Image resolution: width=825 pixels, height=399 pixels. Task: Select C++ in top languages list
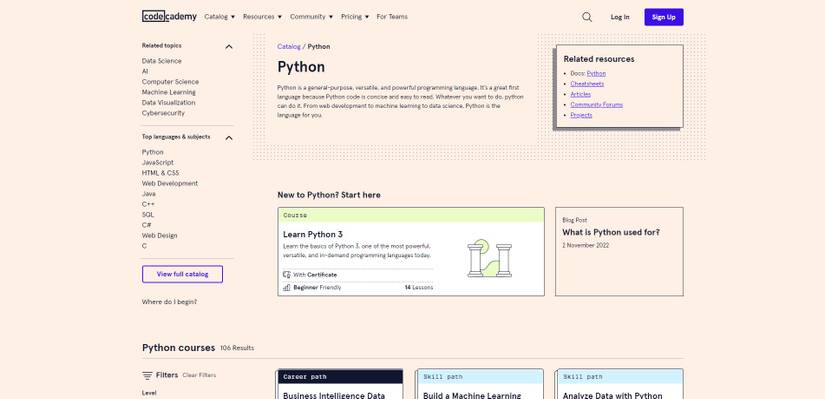[148, 204]
